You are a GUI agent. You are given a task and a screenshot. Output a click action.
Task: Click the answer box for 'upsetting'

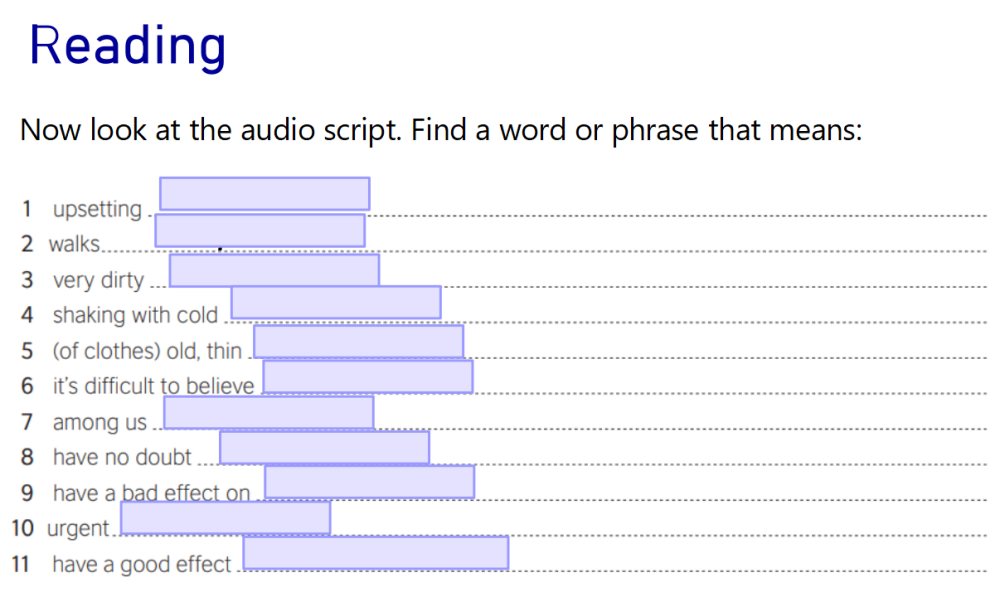coord(264,193)
